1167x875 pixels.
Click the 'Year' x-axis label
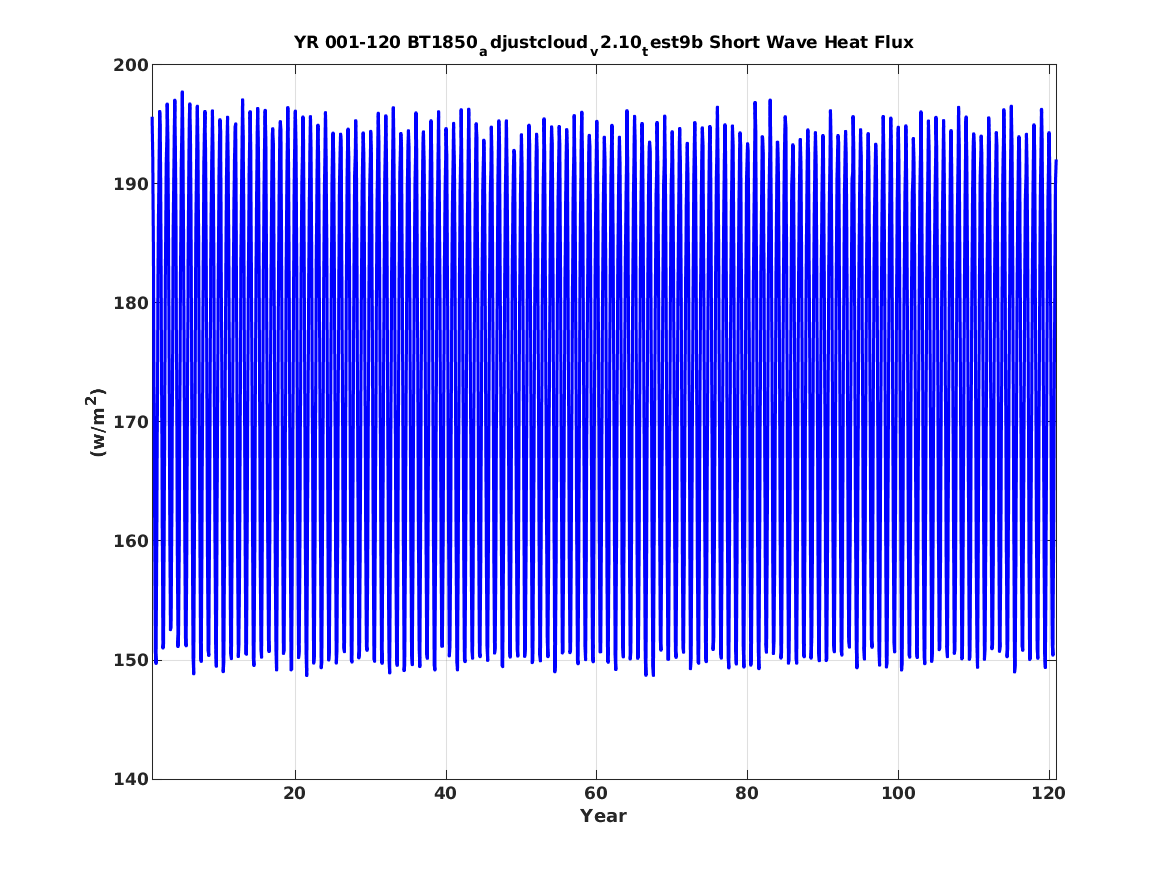point(604,816)
